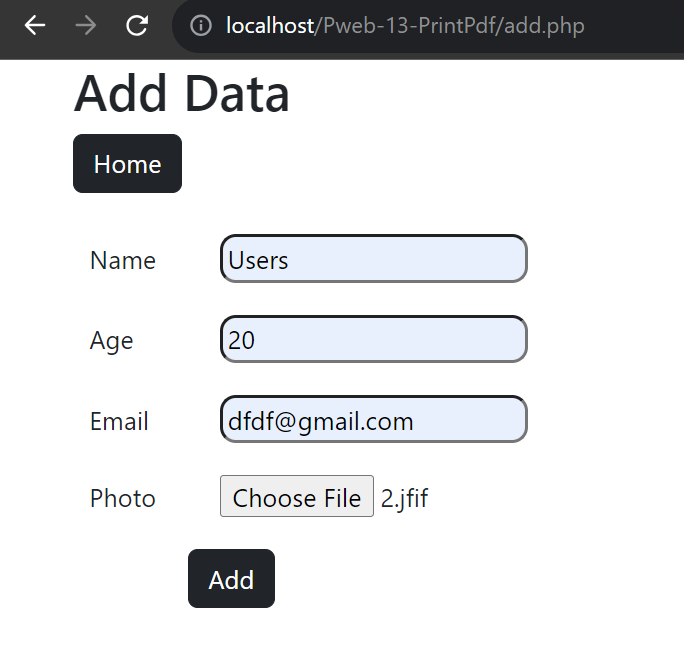Image resolution: width=684 pixels, height=652 pixels.
Task: View site information via the info icon
Action: (x=201, y=25)
